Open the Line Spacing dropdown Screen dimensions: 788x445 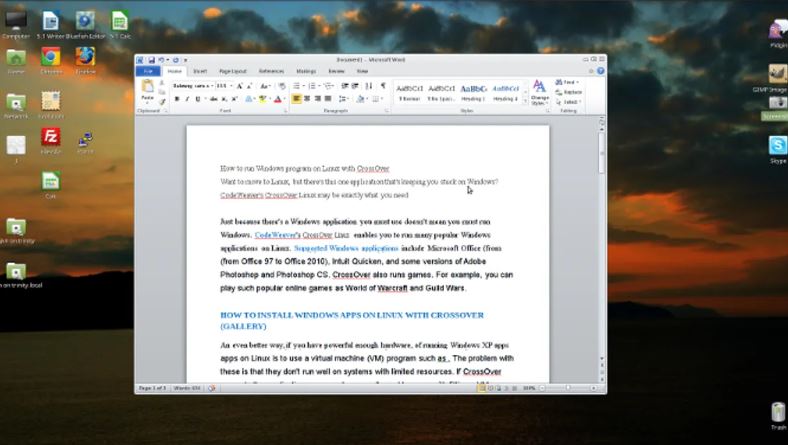[x=343, y=99]
